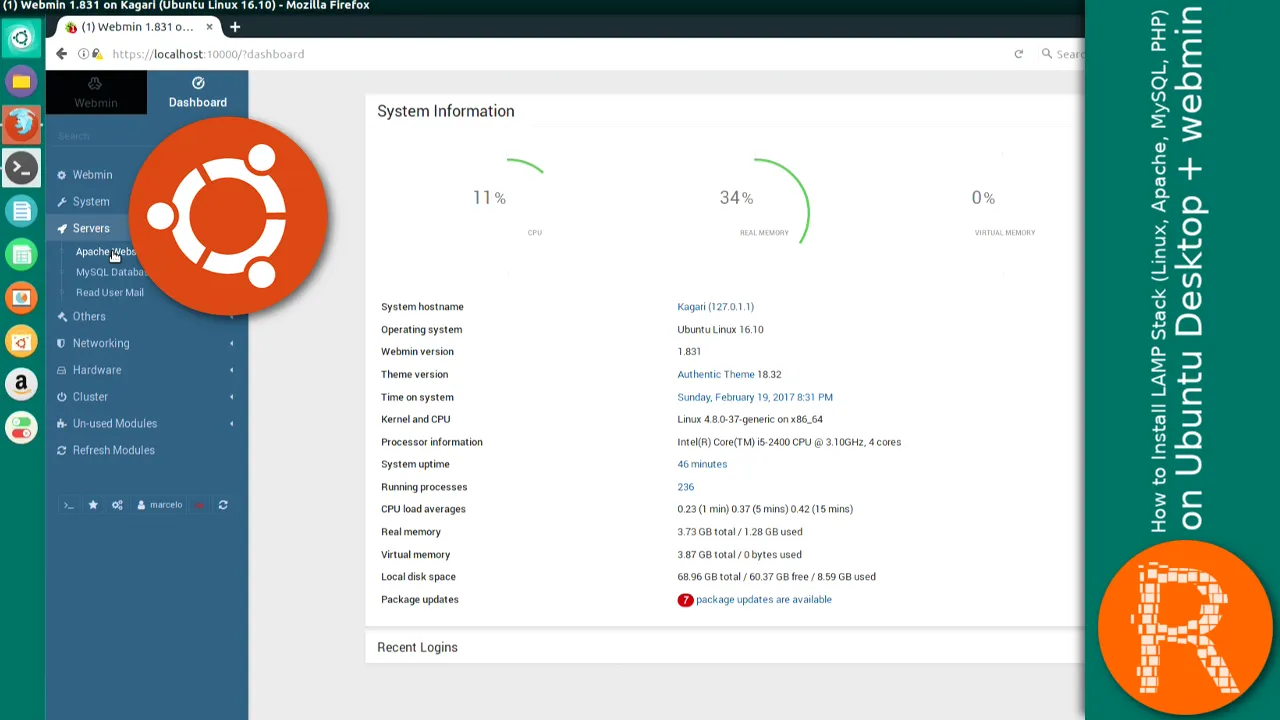The image size is (1280, 720).
Task: Select the 'Ubuntu Linux 16.10' value
Action: (720, 330)
